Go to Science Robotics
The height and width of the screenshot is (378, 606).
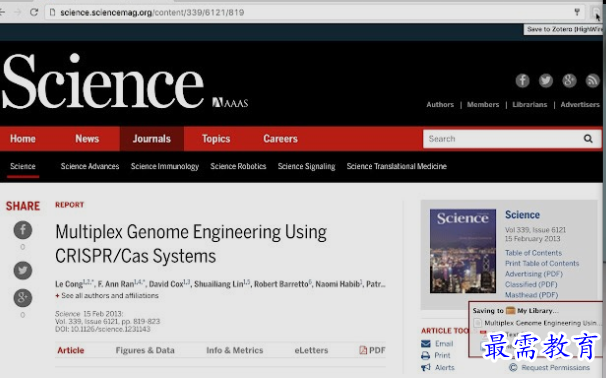point(238,166)
